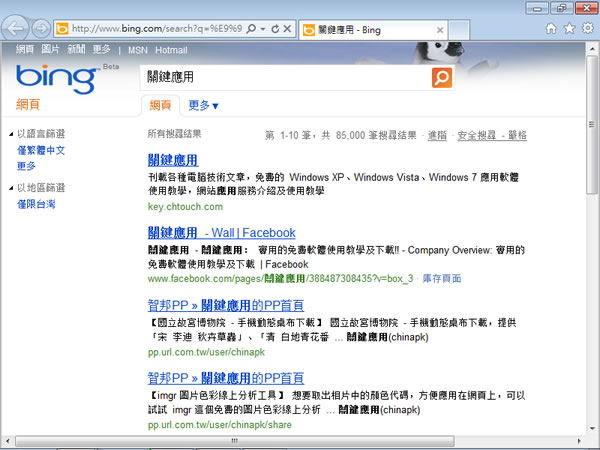Go forward with the browser forward arrow
The image size is (600, 450).
coord(41,28)
